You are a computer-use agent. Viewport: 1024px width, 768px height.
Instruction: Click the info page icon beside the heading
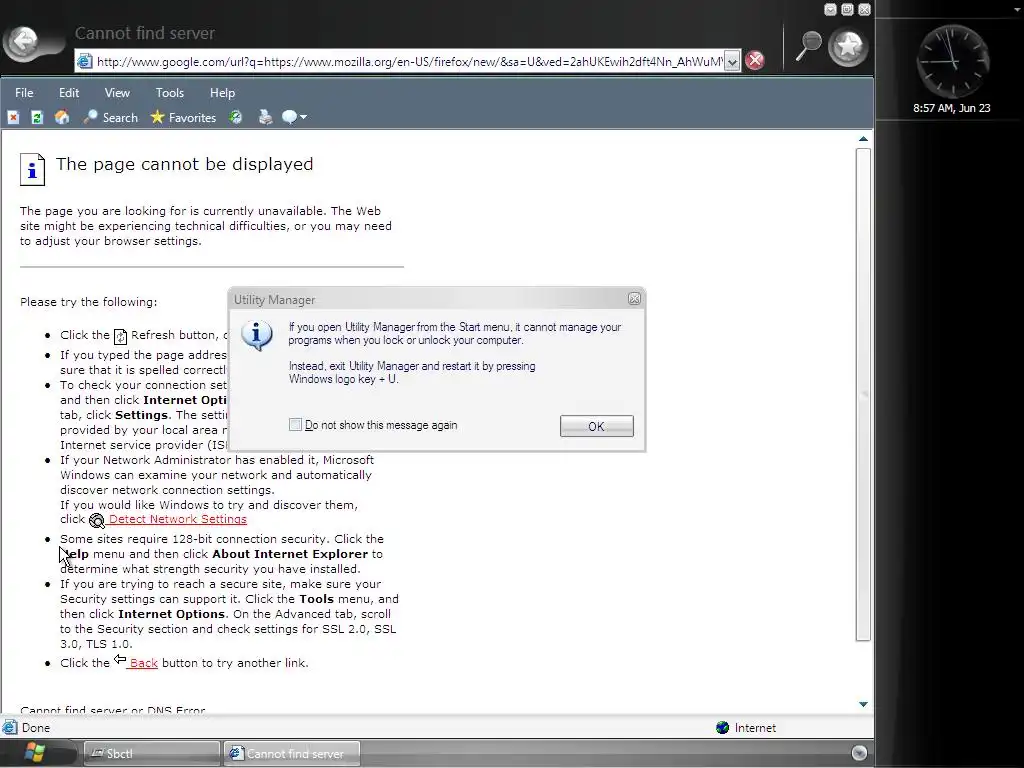point(33,170)
